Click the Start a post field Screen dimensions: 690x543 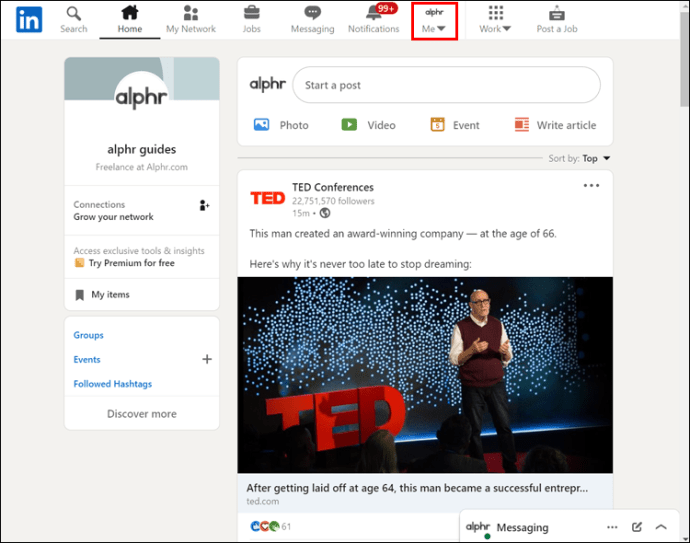(x=446, y=85)
